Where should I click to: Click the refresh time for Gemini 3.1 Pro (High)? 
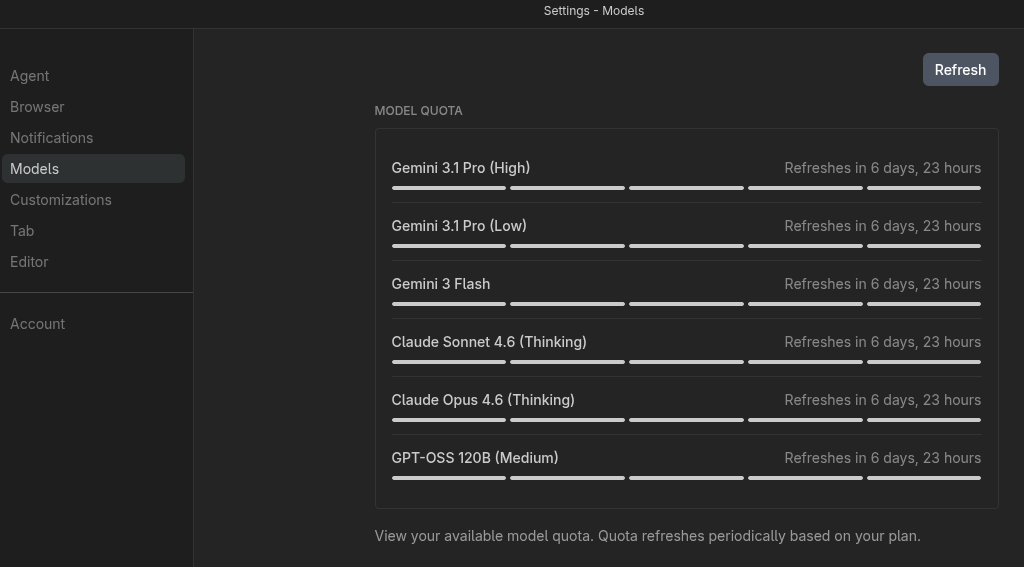882,168
